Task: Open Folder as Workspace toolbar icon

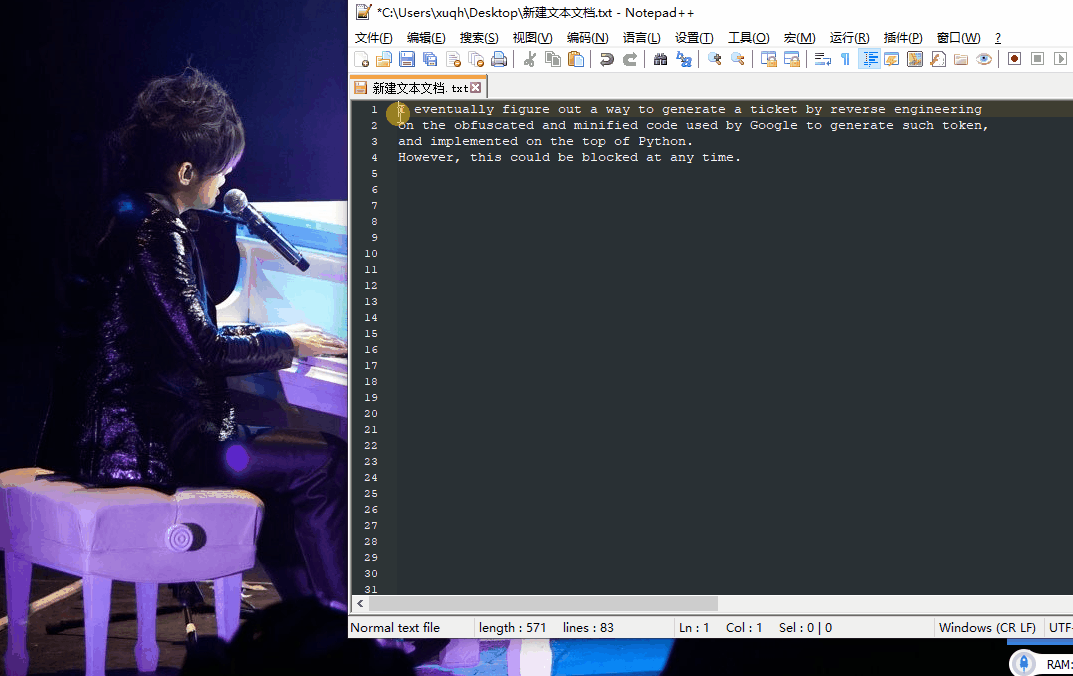Action: click(961, 60)
